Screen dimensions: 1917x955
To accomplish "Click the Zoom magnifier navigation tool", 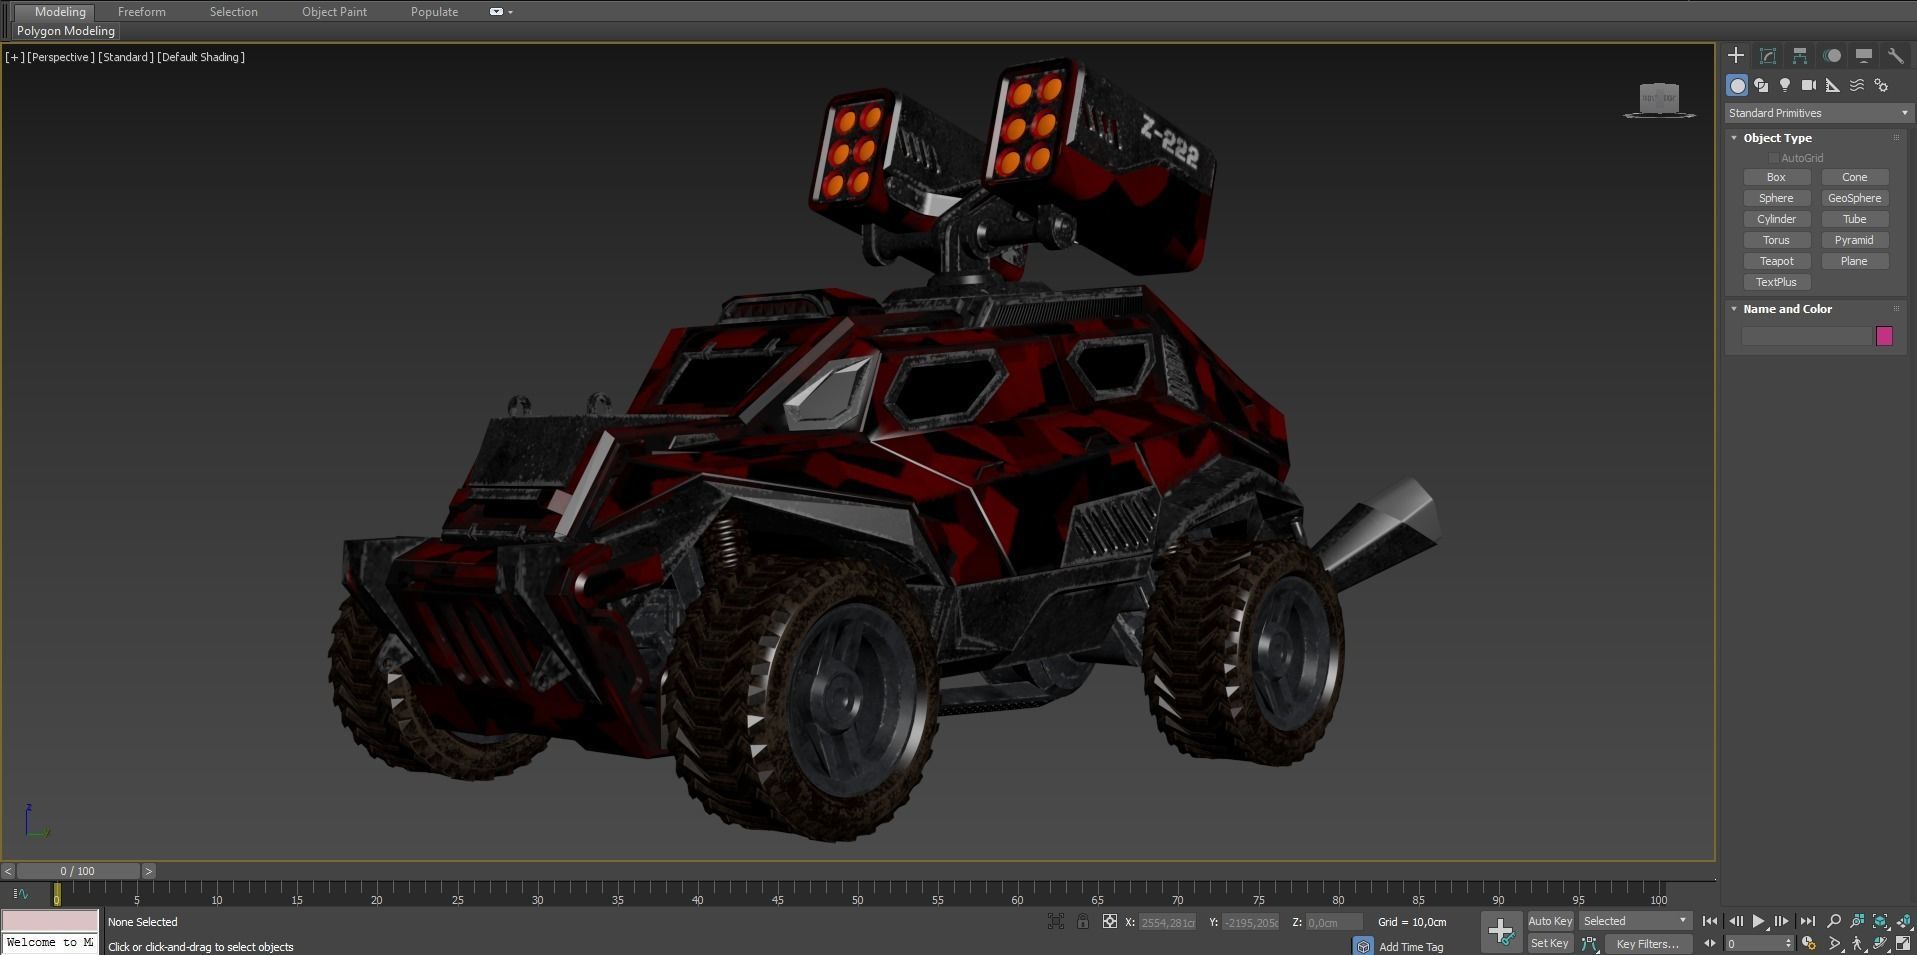I will point(1834,922).
